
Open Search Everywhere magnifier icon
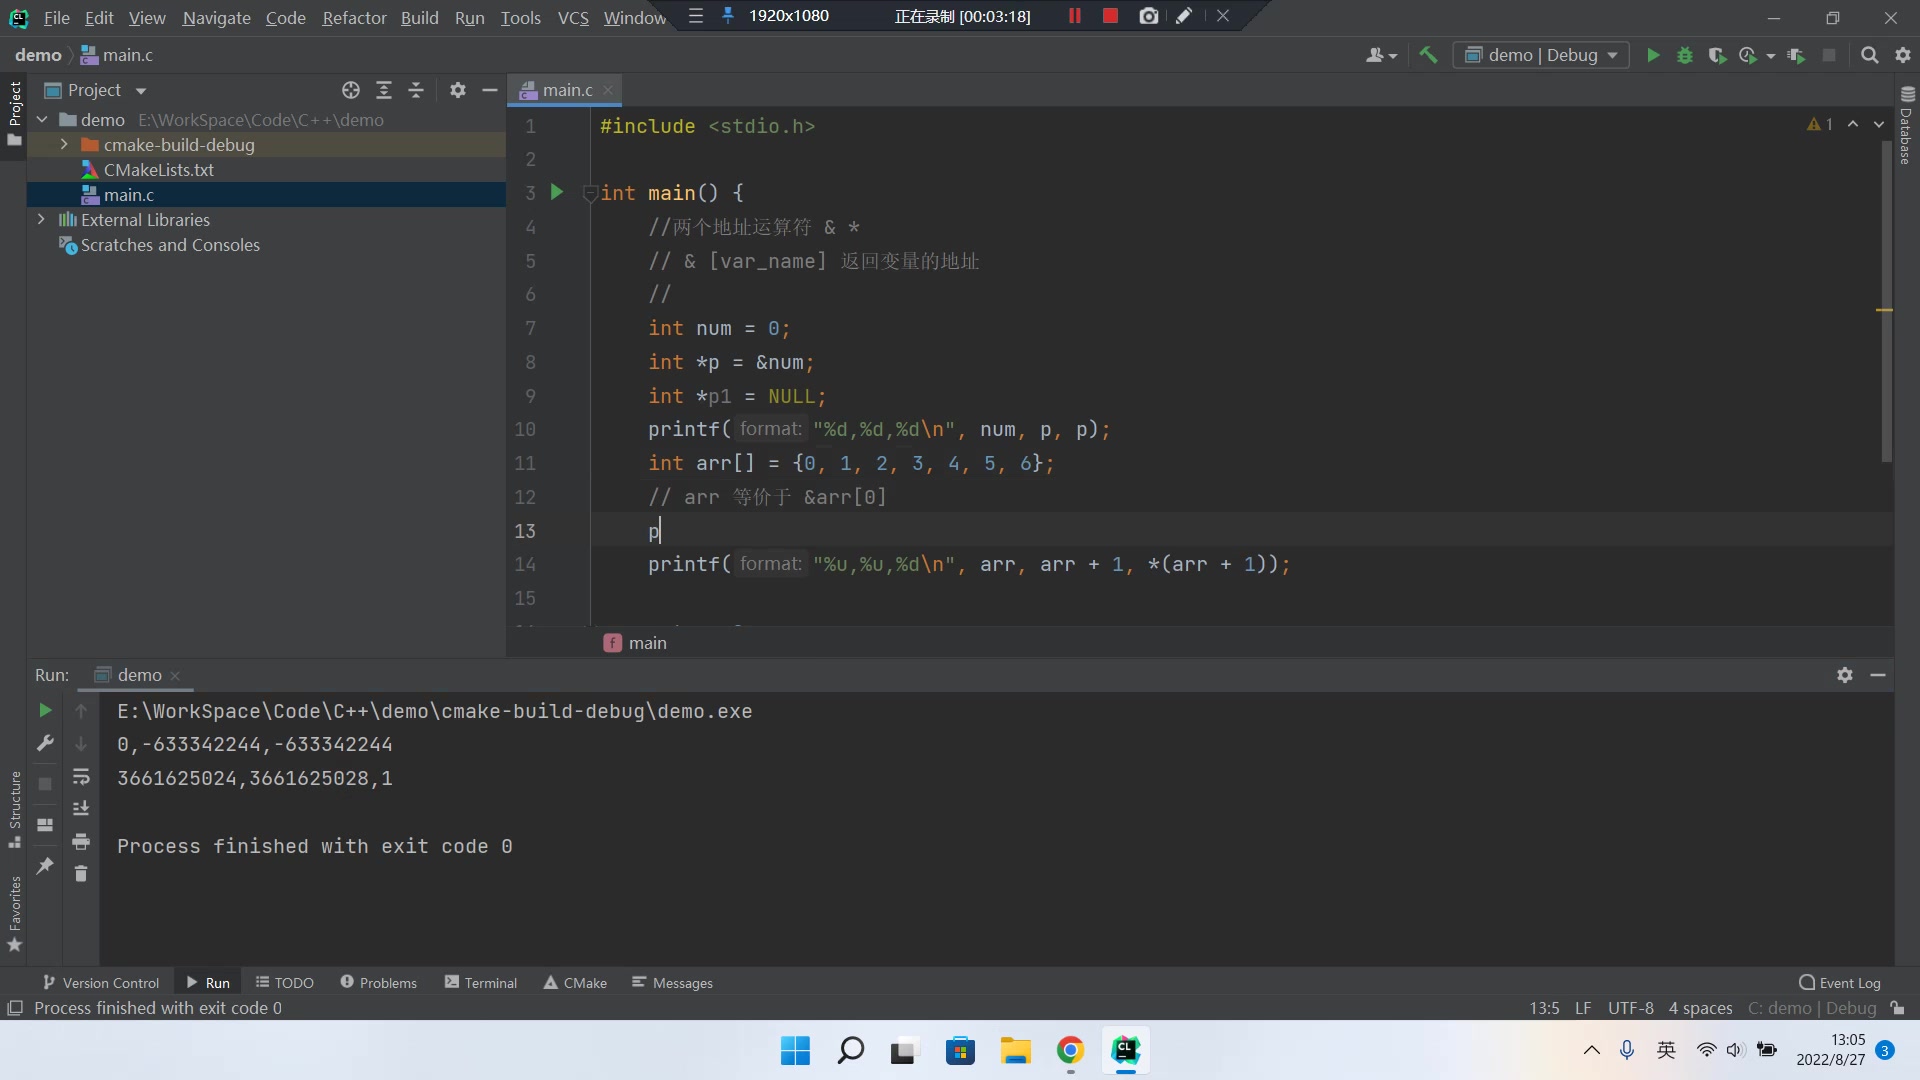point(1869,55)
